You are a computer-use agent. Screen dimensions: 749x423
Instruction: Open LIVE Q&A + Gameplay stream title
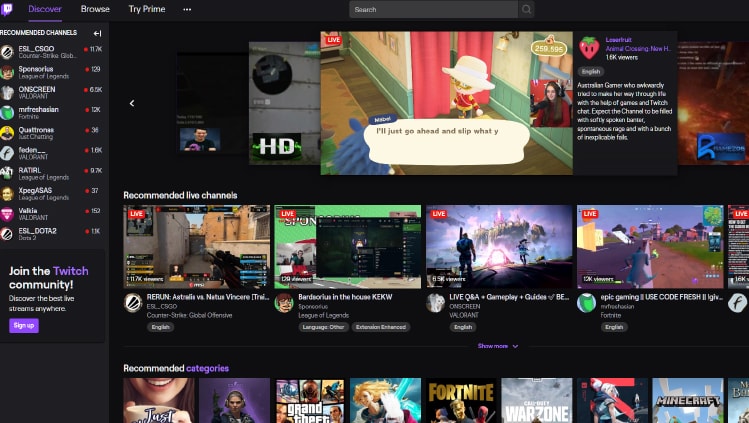509,297
